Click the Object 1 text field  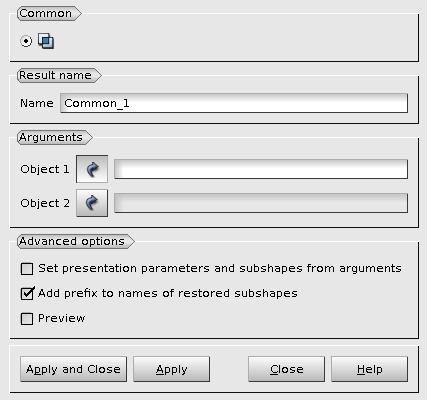(261, 169)
